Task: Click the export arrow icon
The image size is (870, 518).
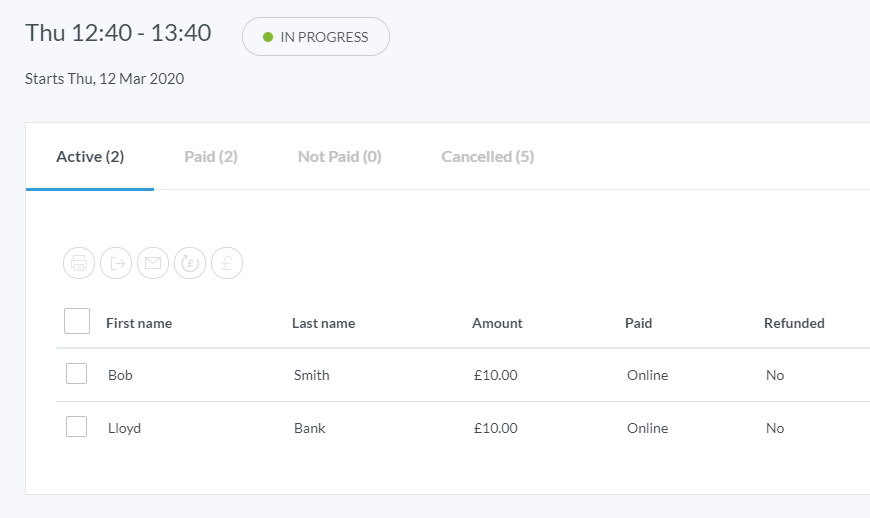Action: 116,264
